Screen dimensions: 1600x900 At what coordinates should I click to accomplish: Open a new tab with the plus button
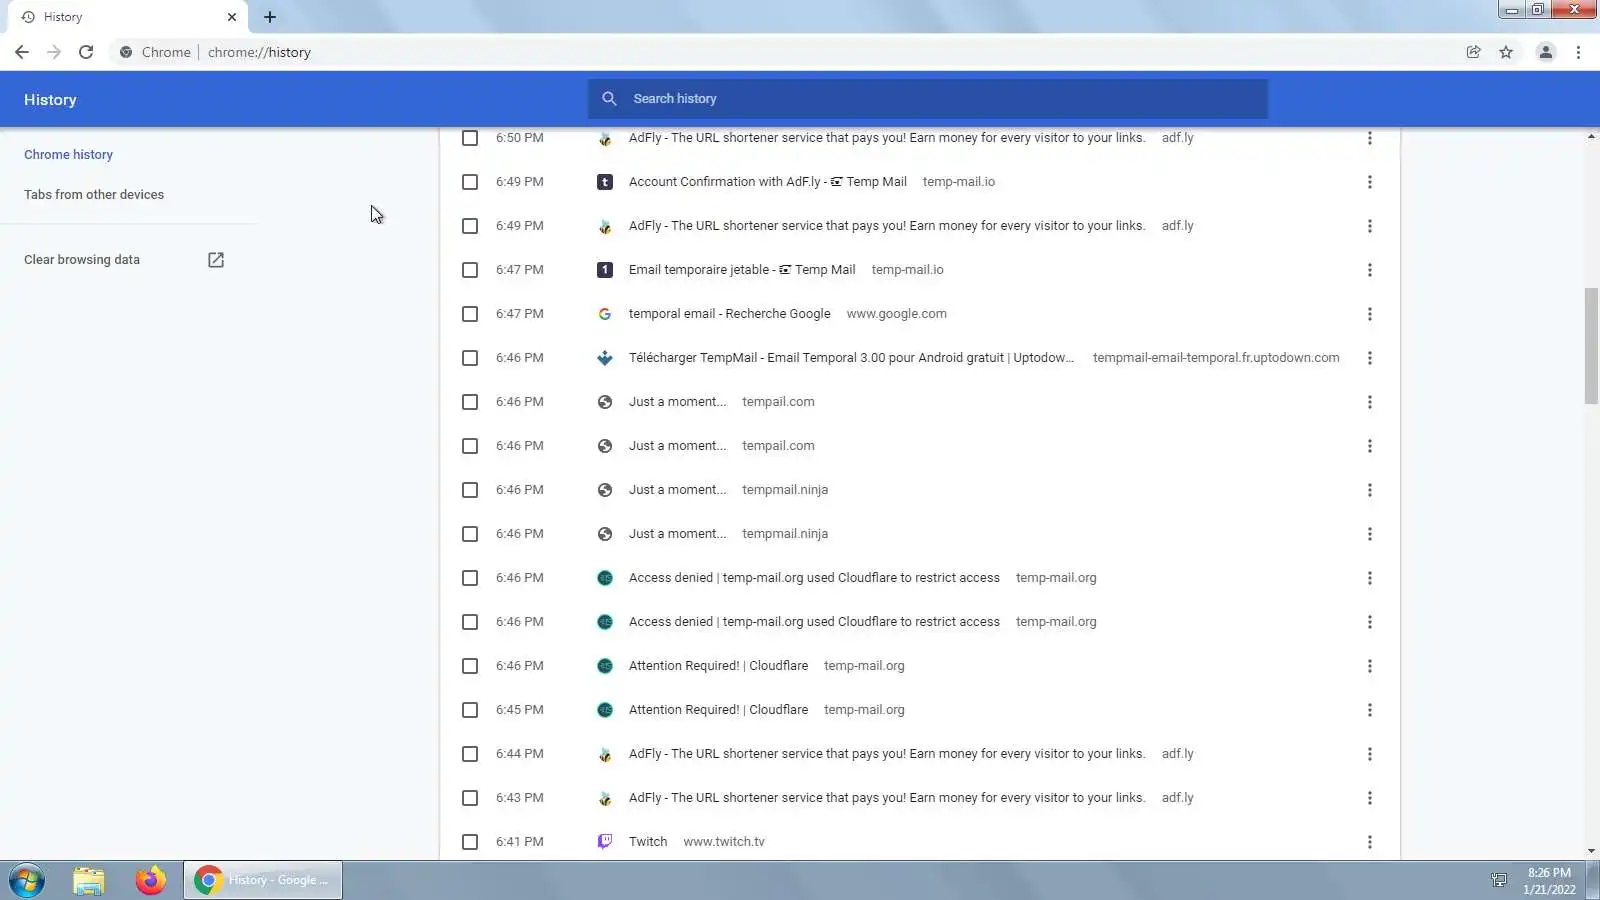[270, 17]
